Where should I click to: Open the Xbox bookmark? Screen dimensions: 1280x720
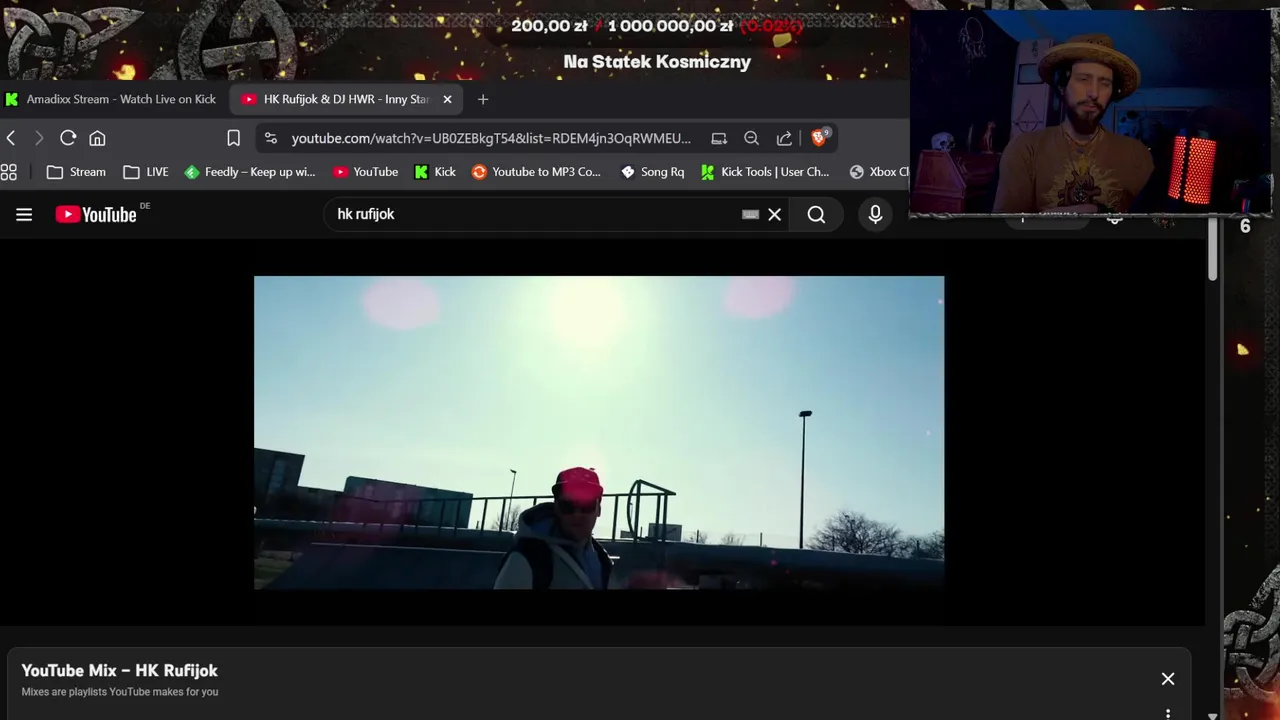879,172
